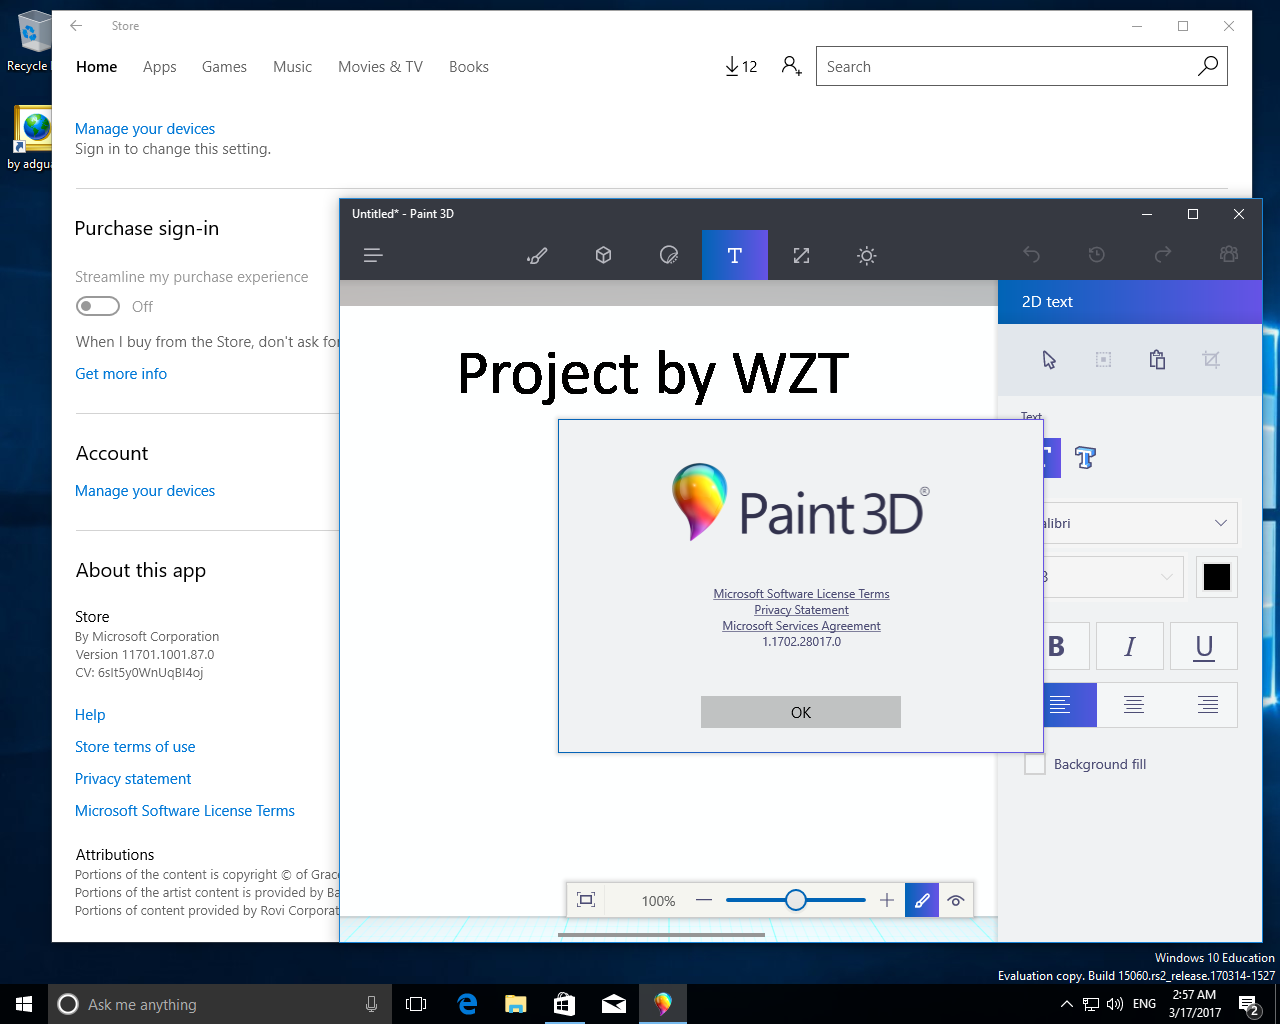The height and width of the screenshot is (1024, 1280).
Task: Click the fit-to-screen icon in zoom bar
Action: tap(587, 900)
